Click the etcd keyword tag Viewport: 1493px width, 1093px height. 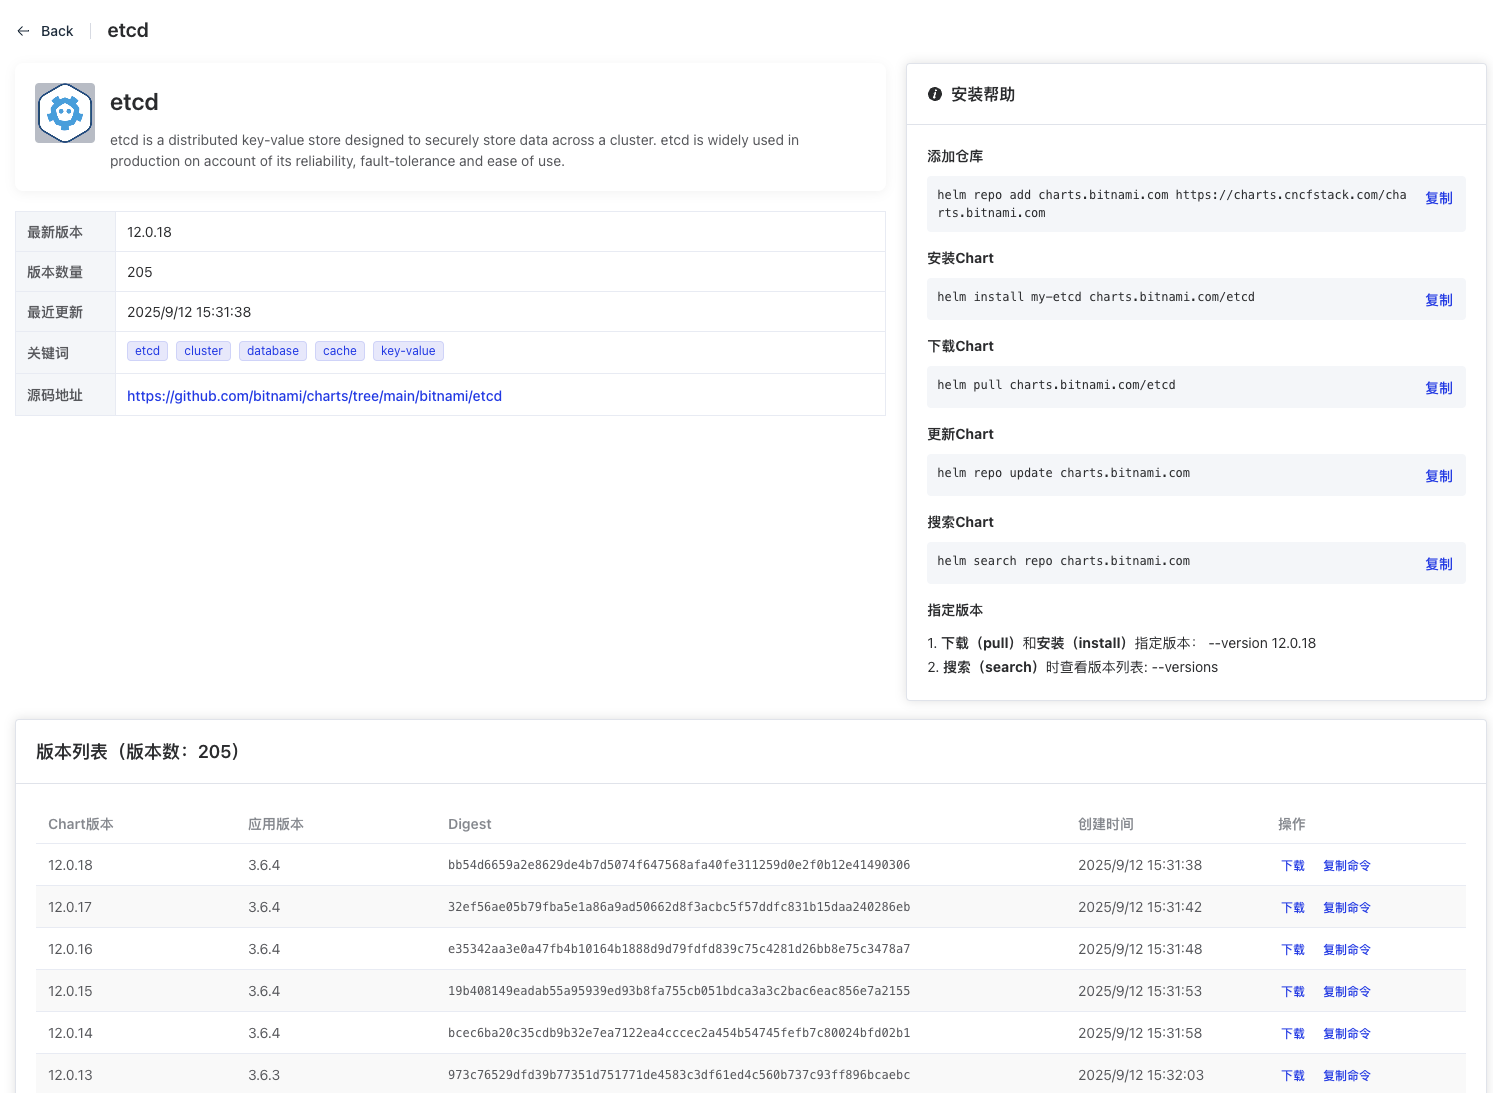point(147,351)
